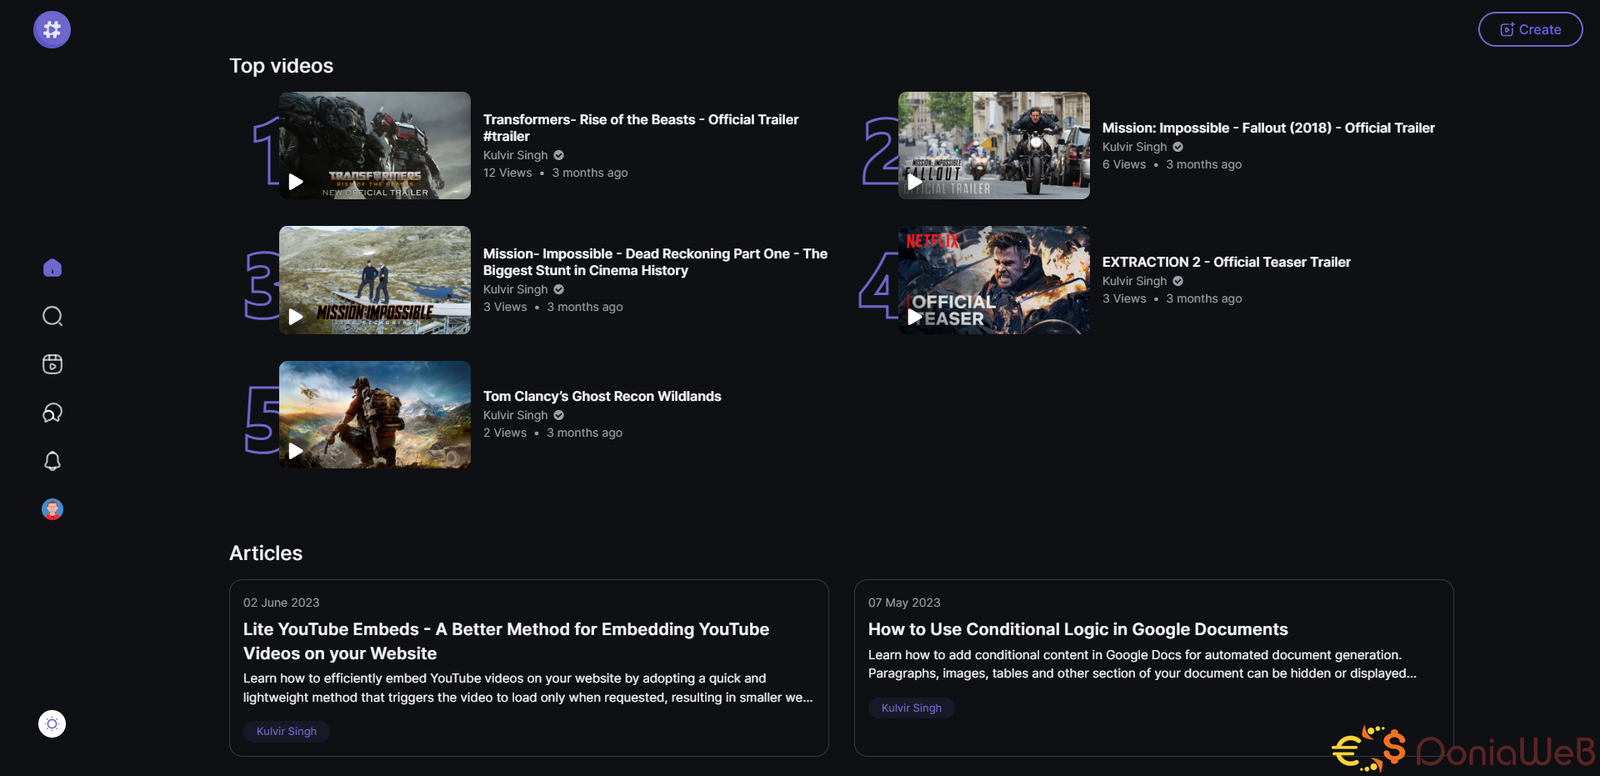1600x776 pixels.
Task: Play the Extraction 2 teaser video
Action: click(914, 316)
